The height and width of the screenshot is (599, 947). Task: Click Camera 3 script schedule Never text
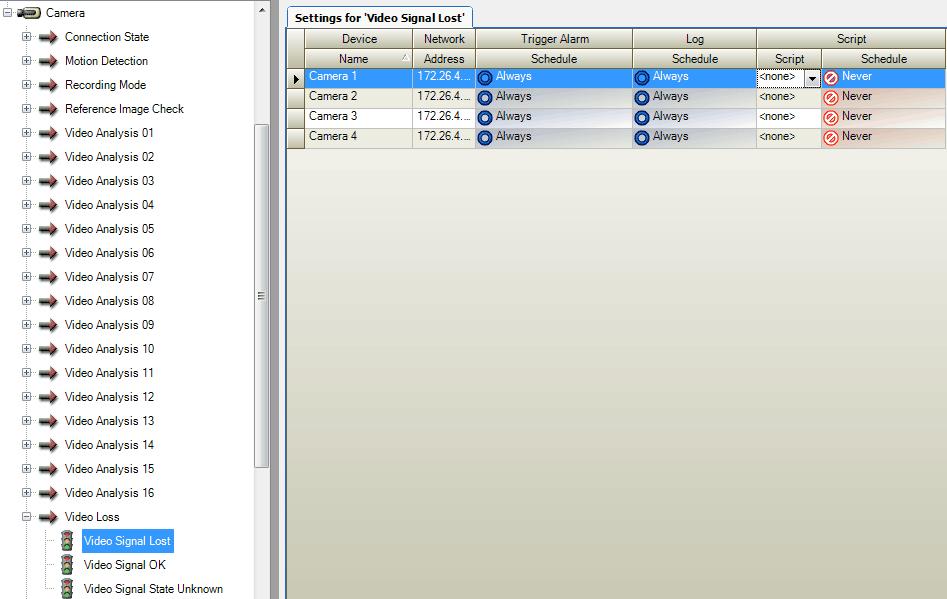pyautogui.click(x=857, y=117)
